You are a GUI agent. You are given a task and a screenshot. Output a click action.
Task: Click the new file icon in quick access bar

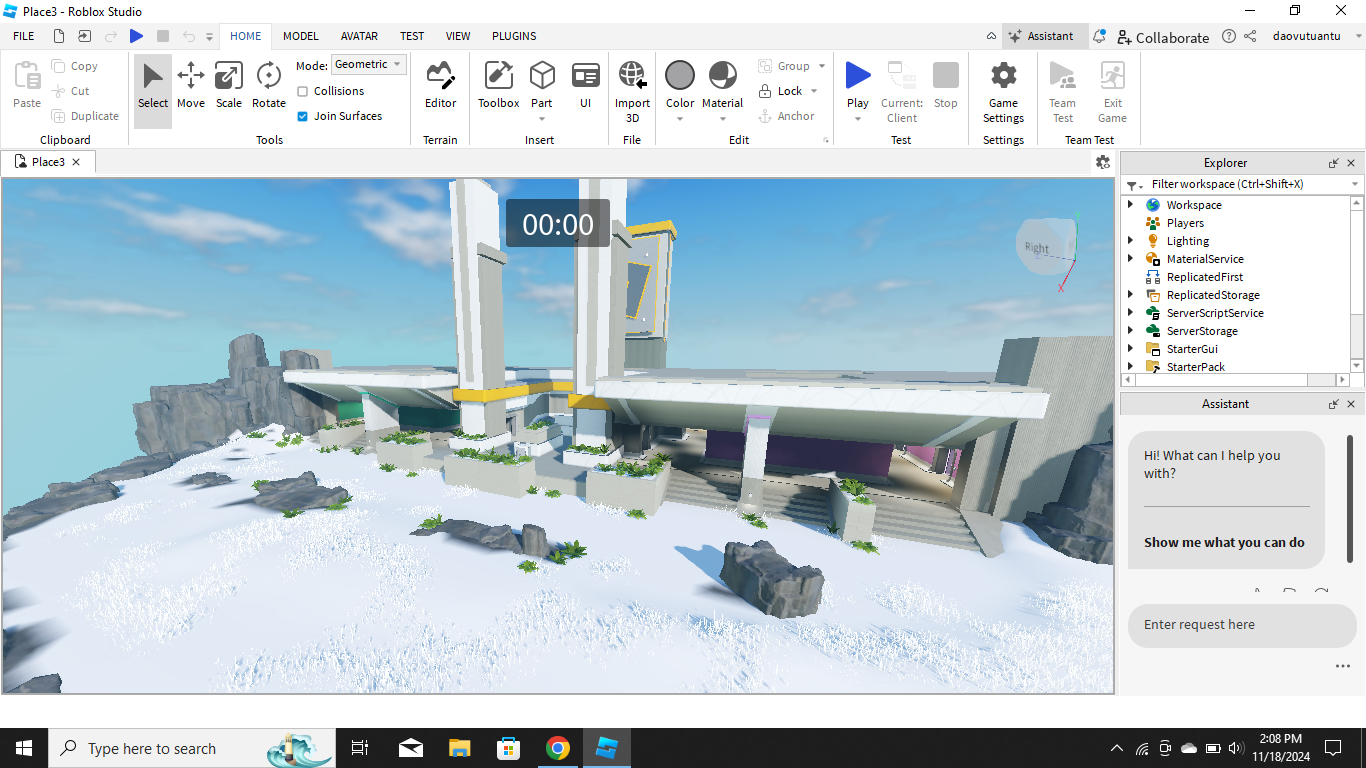point(59,36)
